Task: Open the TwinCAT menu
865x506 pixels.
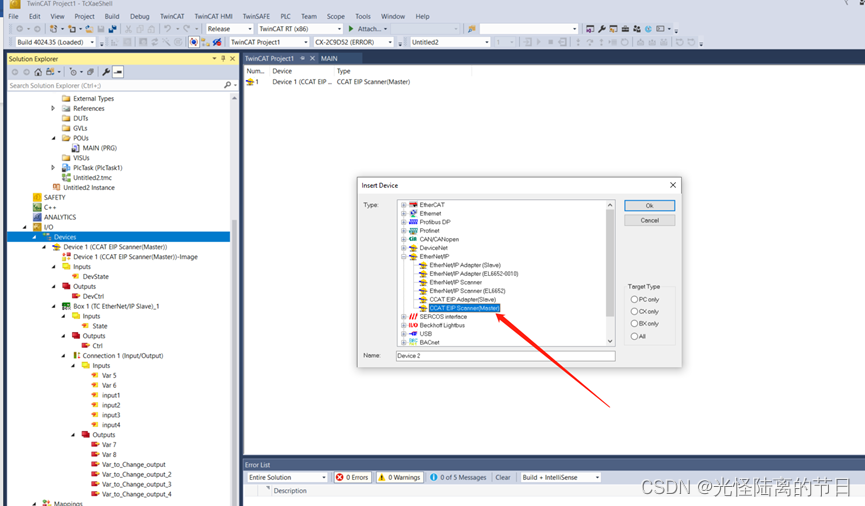Action: [x=172, y=17]
